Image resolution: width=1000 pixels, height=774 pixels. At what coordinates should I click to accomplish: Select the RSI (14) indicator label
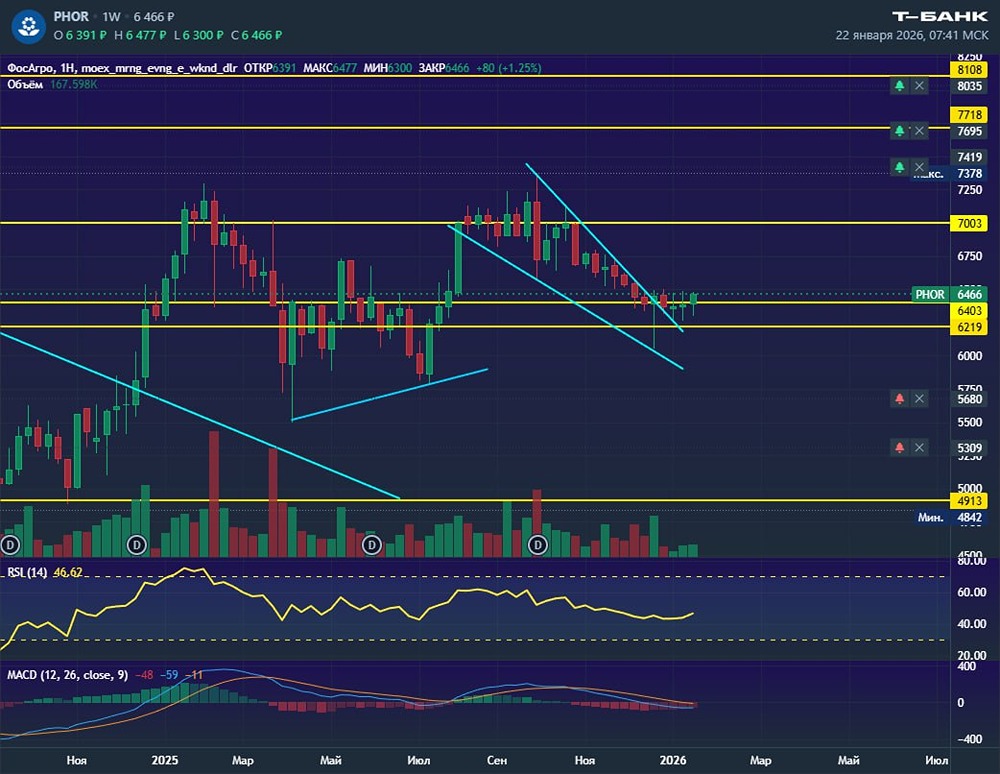point(27,572)
